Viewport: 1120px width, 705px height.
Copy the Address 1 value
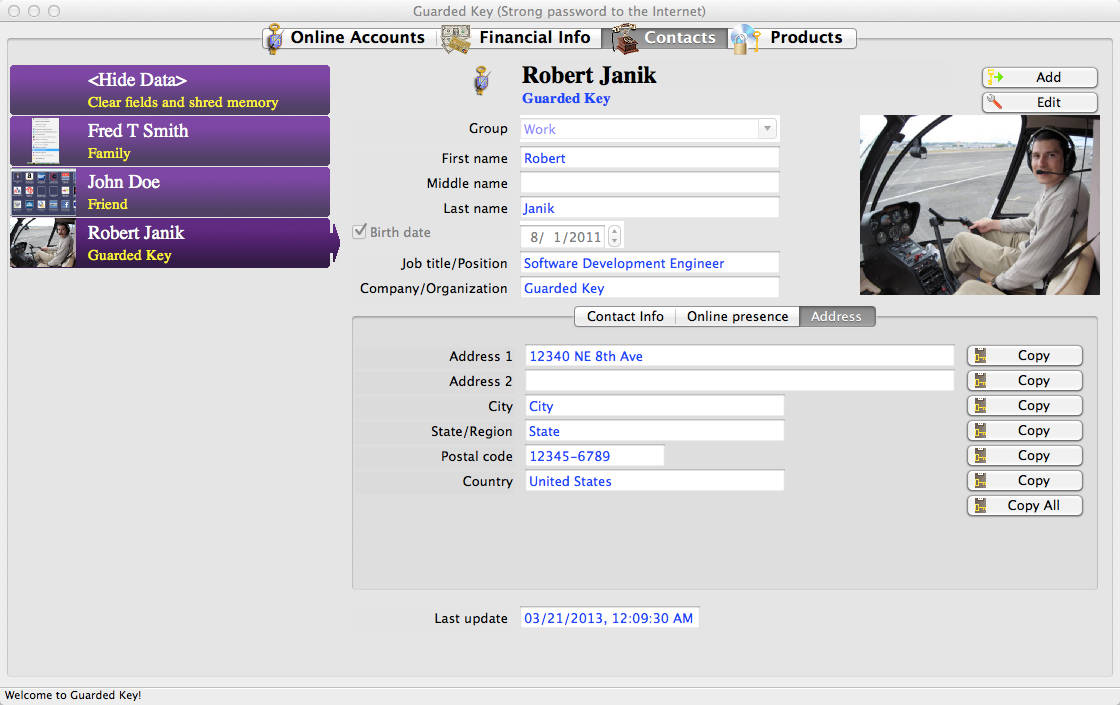1025,356
